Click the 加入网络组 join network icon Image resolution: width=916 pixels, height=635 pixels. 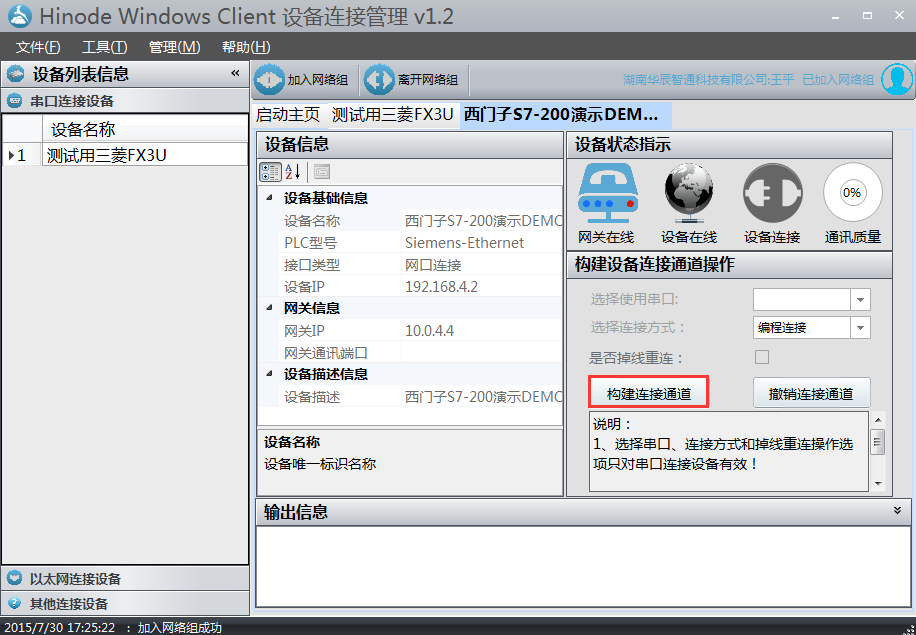(269, 79)
